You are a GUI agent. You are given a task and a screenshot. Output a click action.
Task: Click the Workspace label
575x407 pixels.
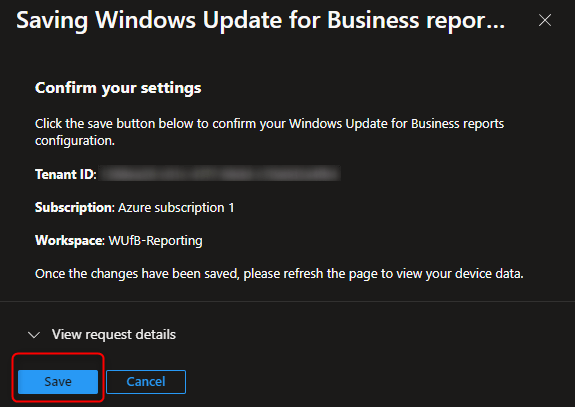[x=70, y=241]
